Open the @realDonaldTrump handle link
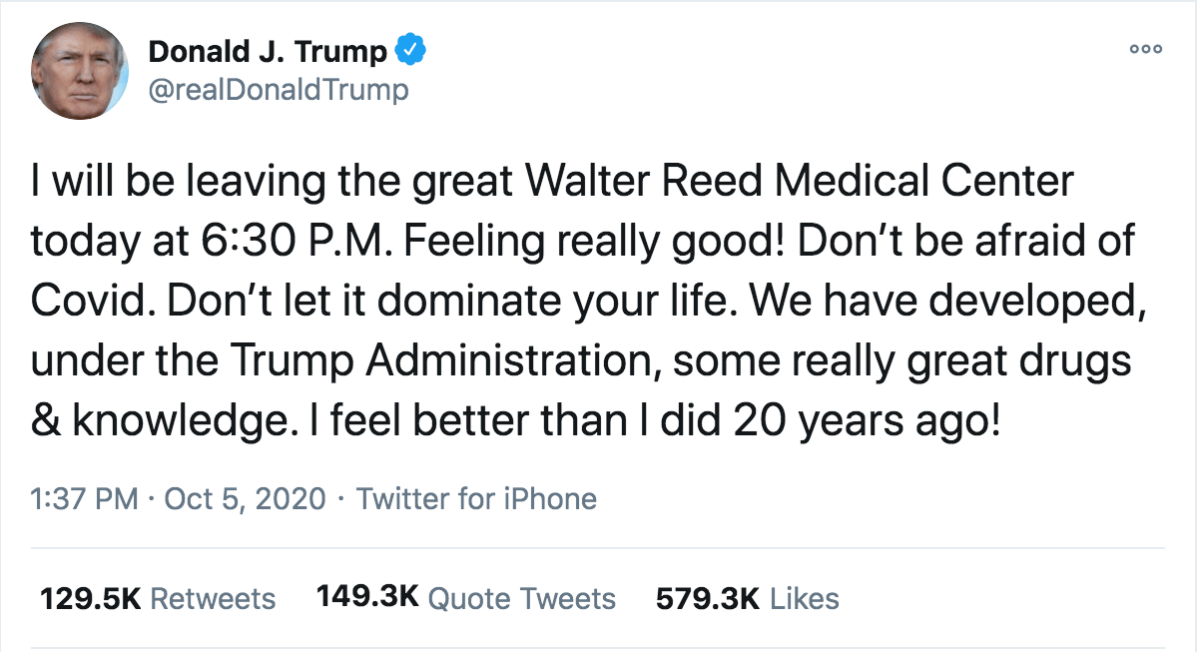The height and width of the screenshot is (652, 1199). tap(278, 90)
